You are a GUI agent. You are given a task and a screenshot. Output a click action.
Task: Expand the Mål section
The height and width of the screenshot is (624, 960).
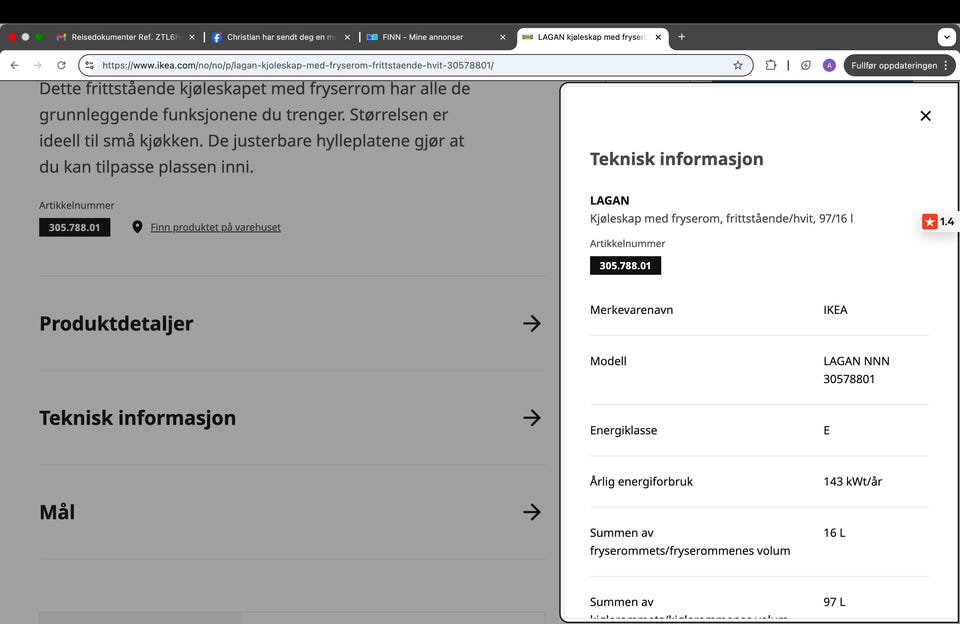coord(290,512)
